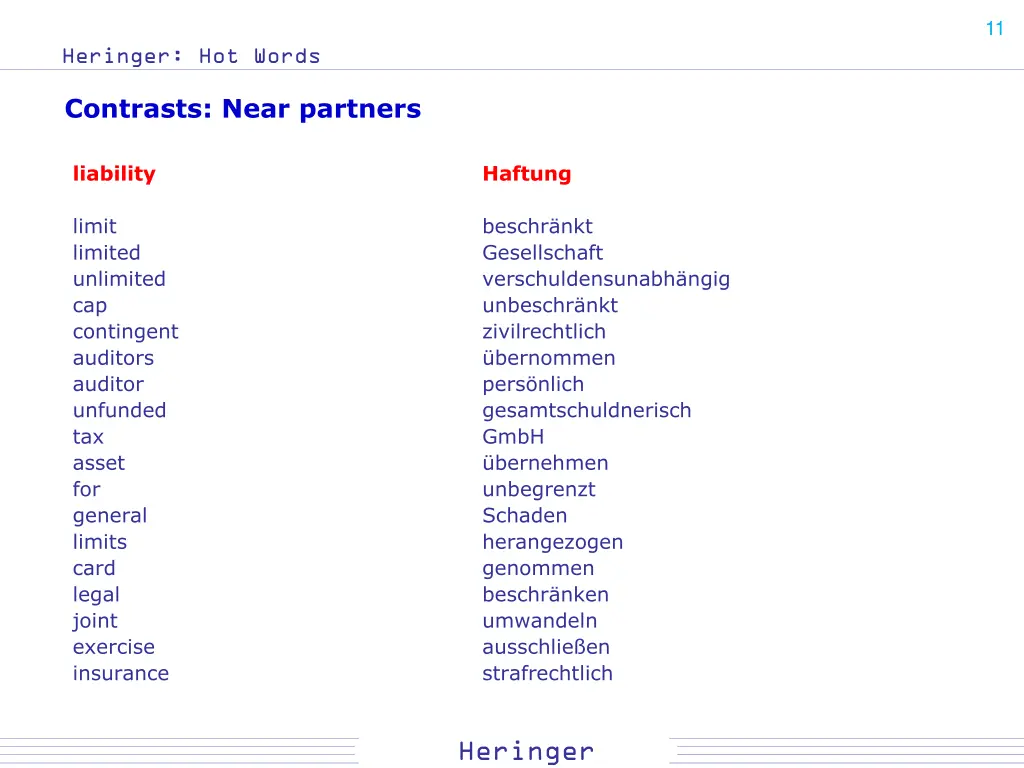
Task: Select the word 'ausschließen'
Action: [546, 647]
